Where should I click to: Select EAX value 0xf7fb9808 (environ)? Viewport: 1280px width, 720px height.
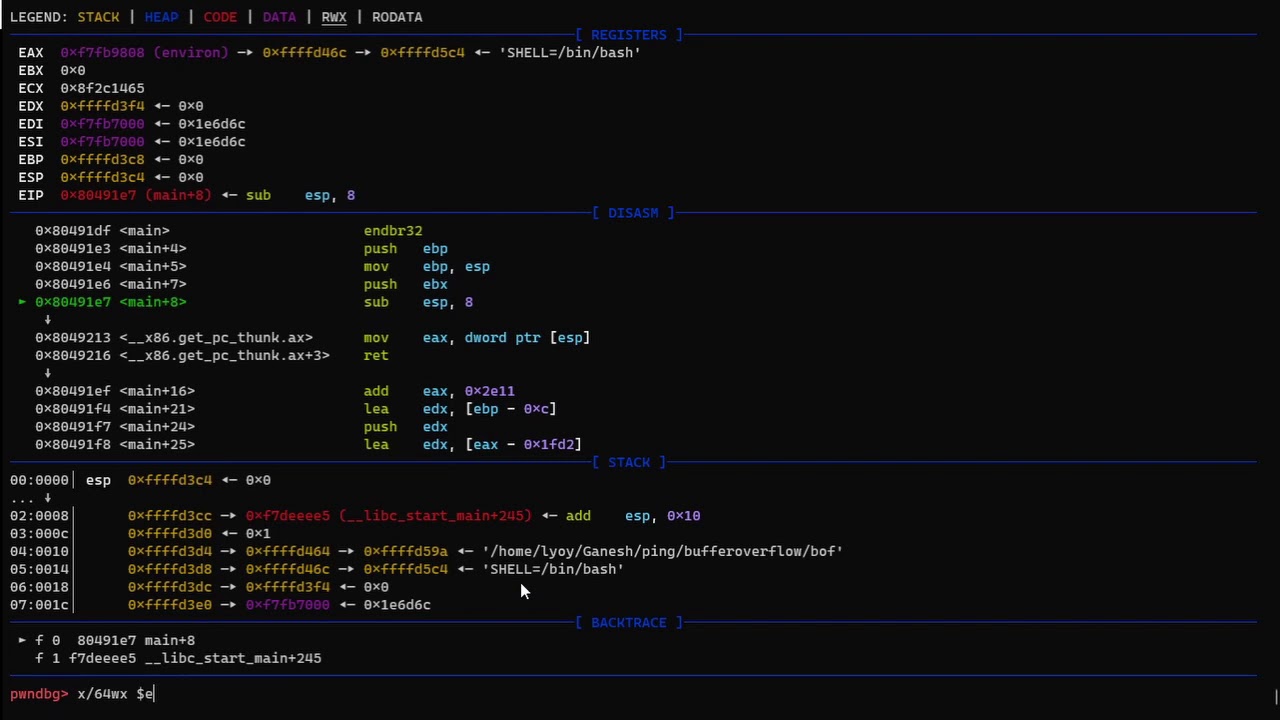coord(144,52)
